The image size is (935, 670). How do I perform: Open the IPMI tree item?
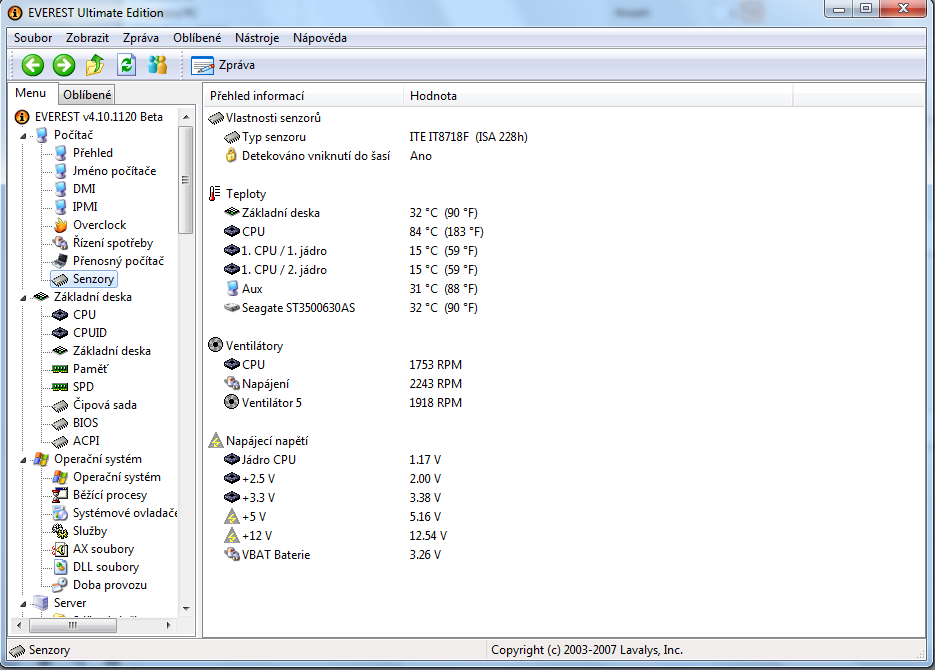tap(85, 207)
